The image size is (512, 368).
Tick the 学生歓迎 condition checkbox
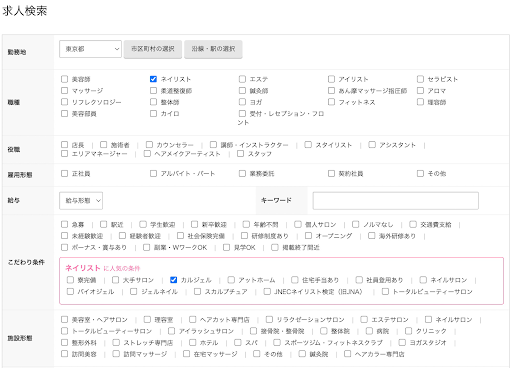coord(143,224)
